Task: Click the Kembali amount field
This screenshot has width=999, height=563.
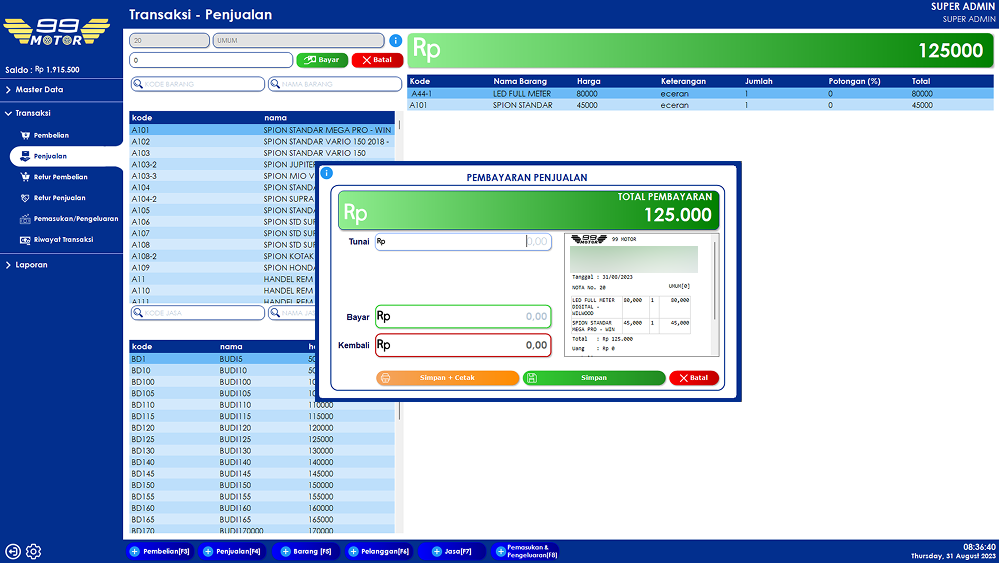Action: pyautogui.click(x=463, y=345)
